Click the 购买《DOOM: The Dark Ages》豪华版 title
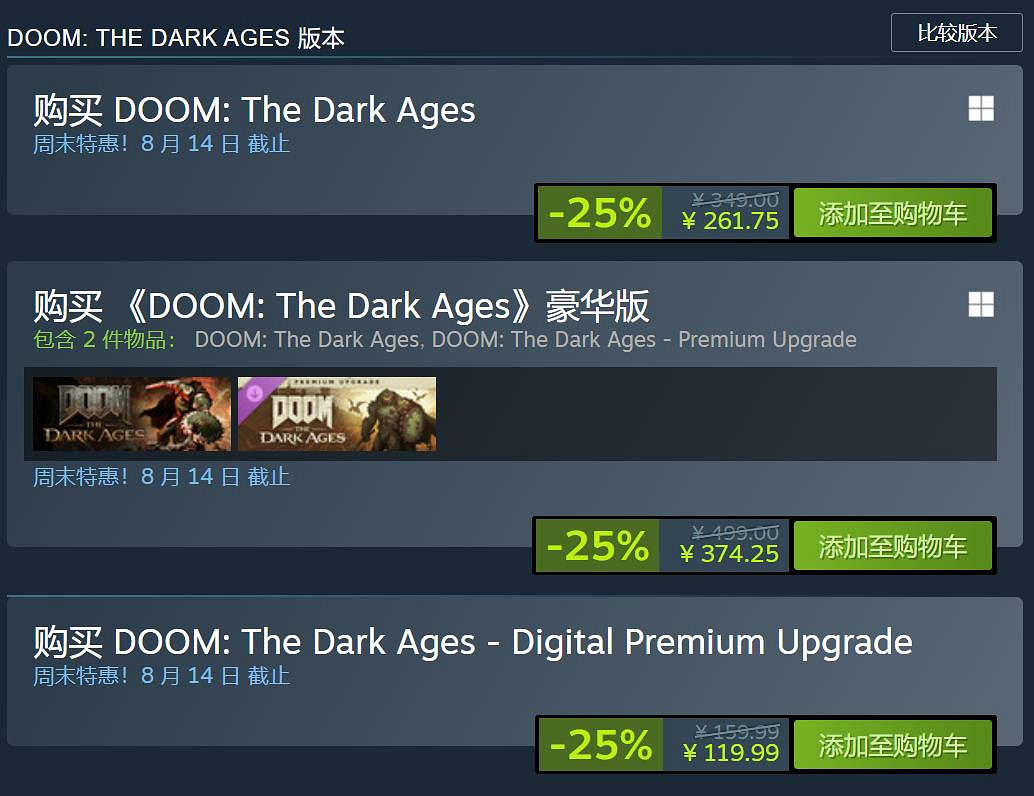The image size is (1034, 796). click(x=342, y=305)
